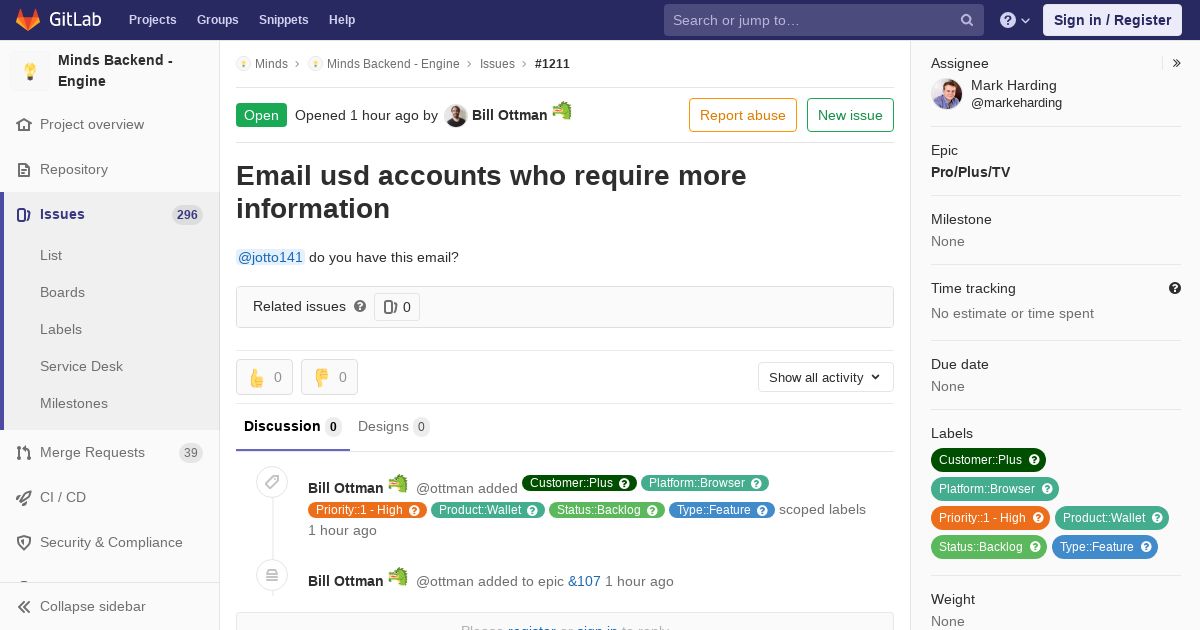This screenshot has width=1200, height=630.
Task: Open the Service Desk sidebar item
Action: tap(81, 366)
